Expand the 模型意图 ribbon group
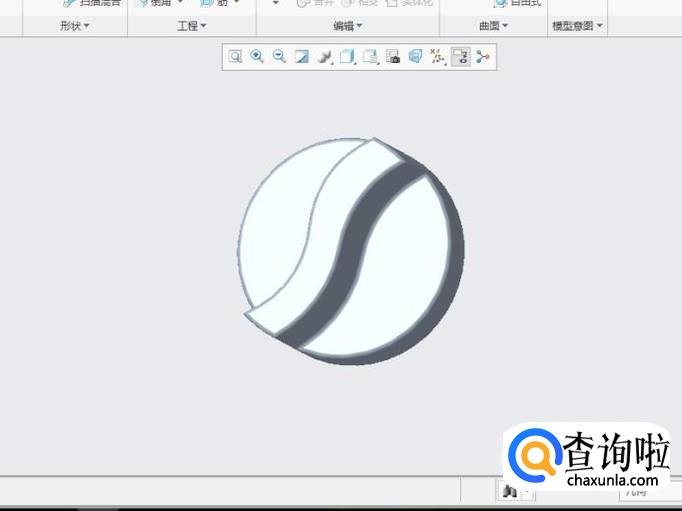 coord(577,26)
